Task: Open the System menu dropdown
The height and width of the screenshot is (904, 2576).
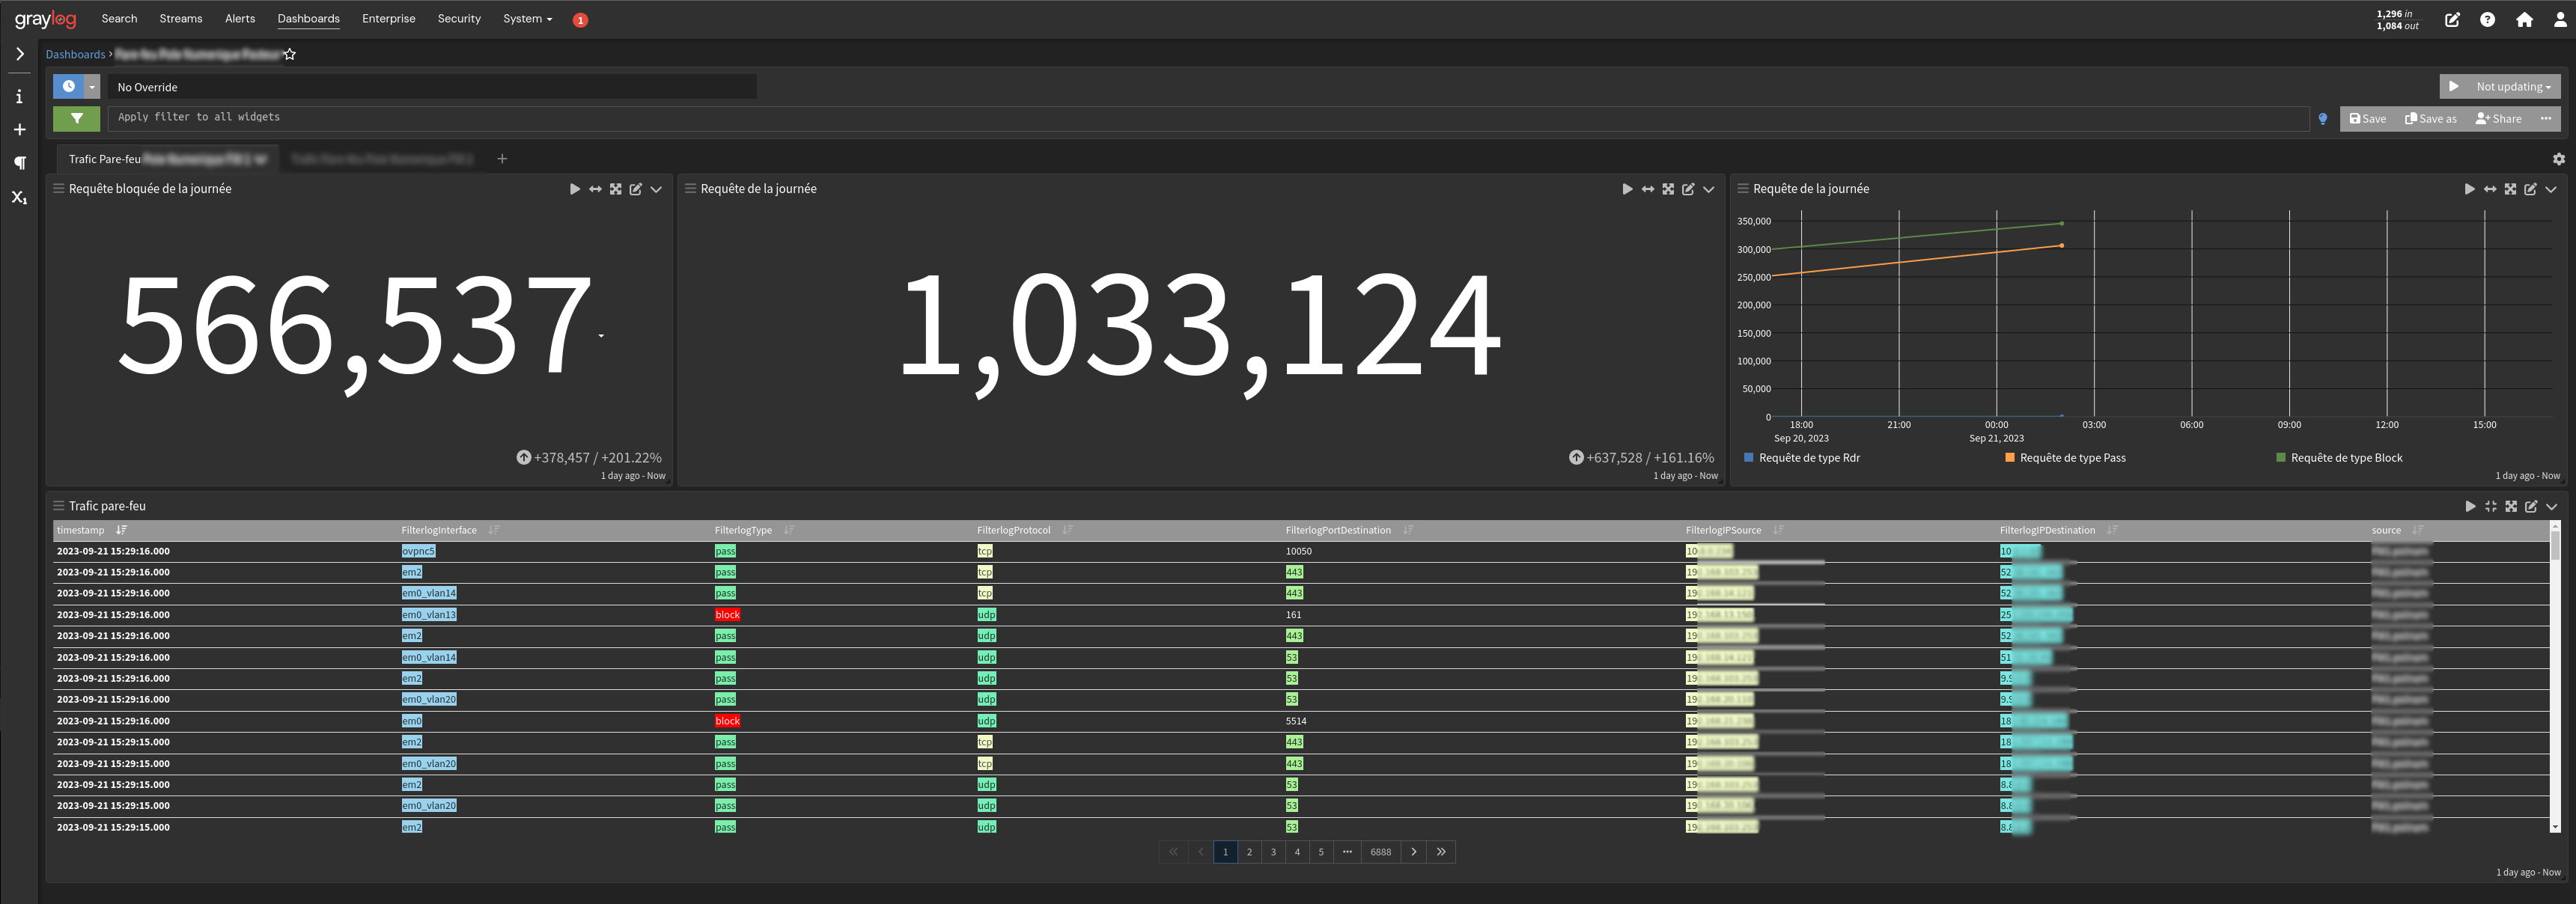Action: click(x=527, y=19)
